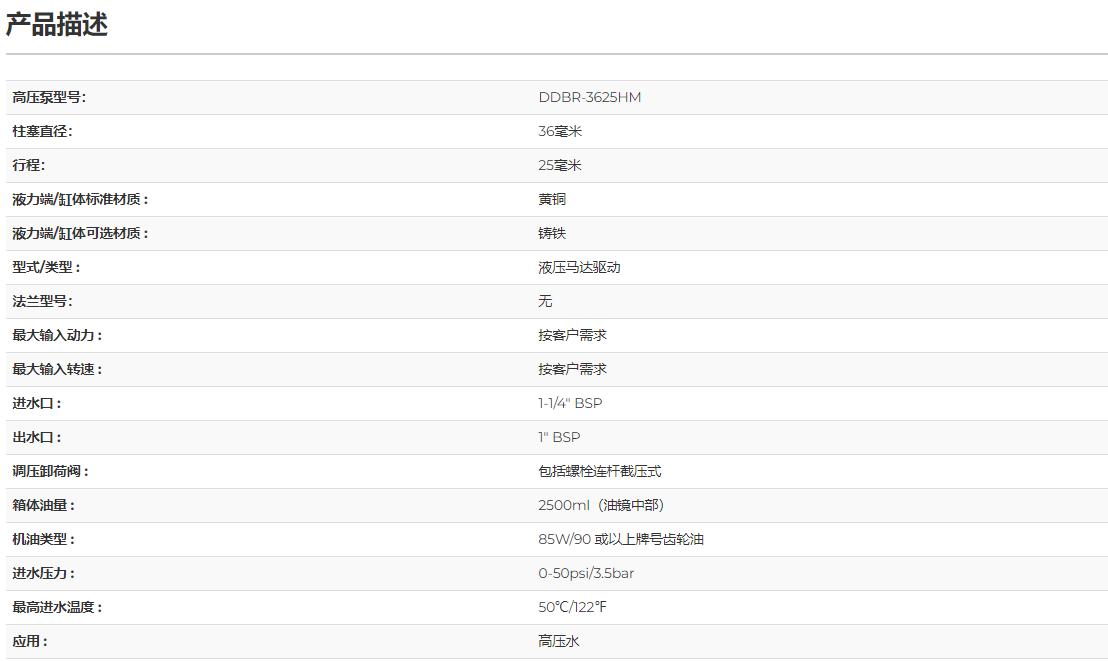Select the 1-1/4" BSP inlet value
The height and width of the screenshot is (661, 1108).
570,403
